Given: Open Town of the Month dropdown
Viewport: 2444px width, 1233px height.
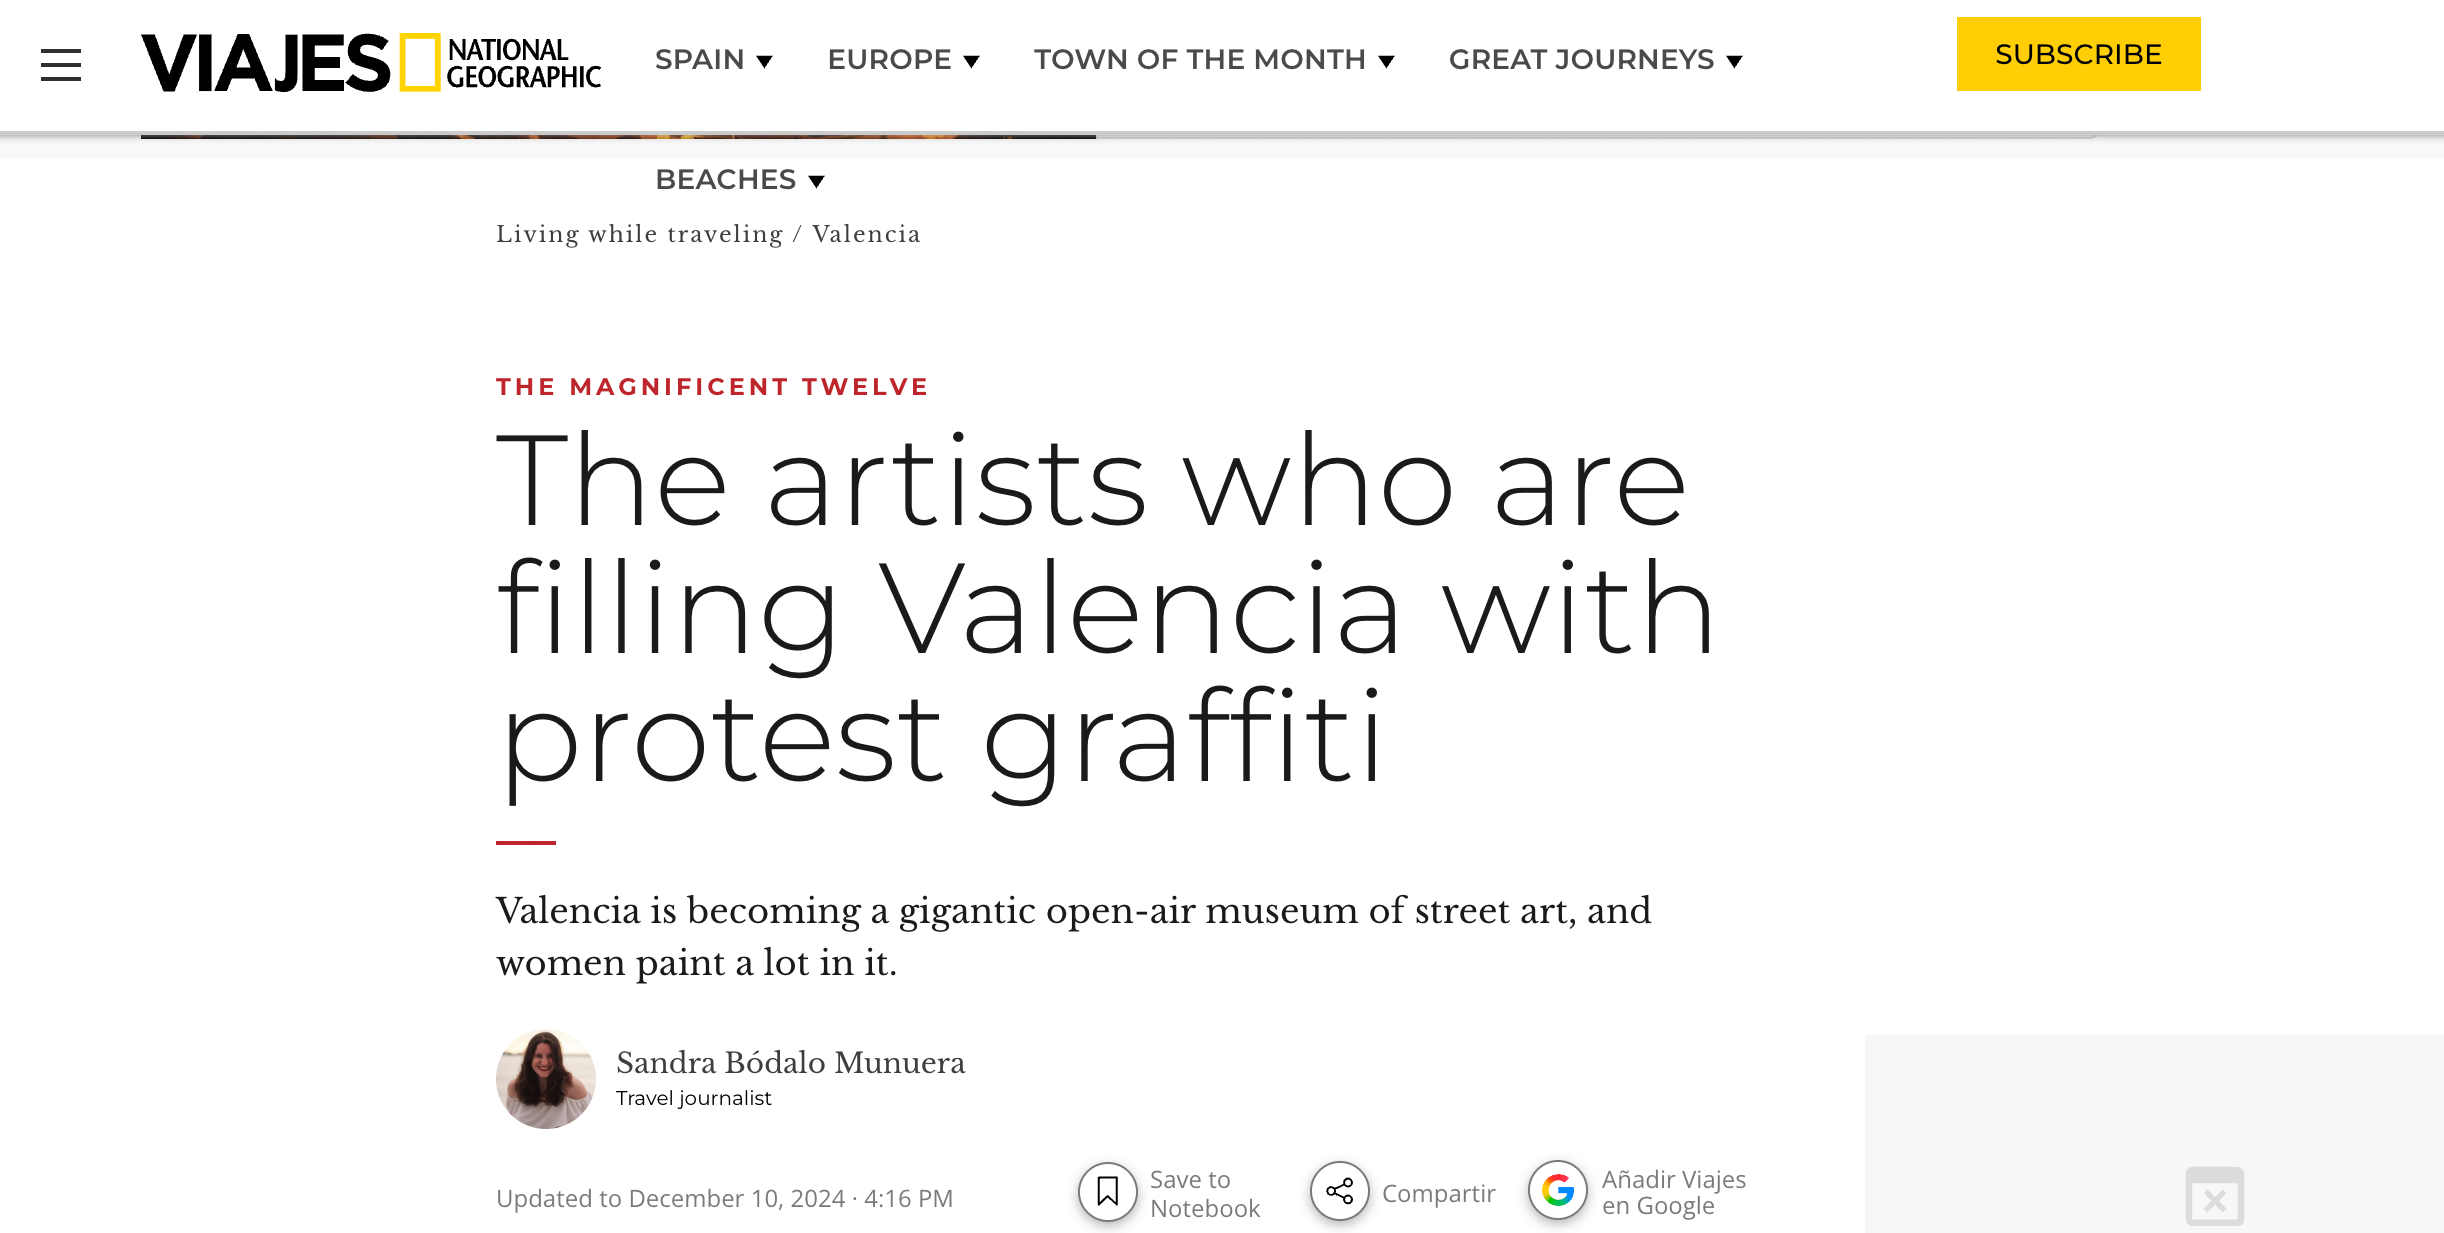Looking at the screenshot, I should pyautogui.click(x=1215, y=60).
